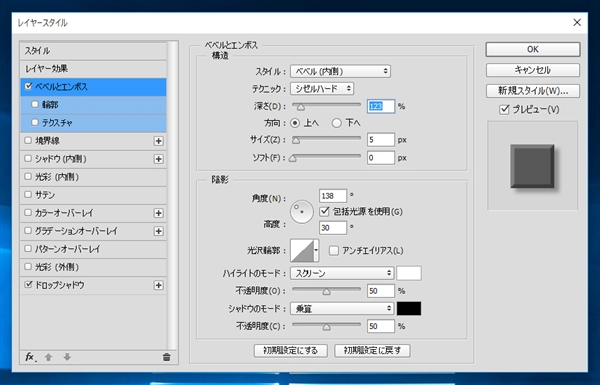Open the fx add-style menu icon
The height and width of the screenshot is (385, 600).
pos(30,357)
